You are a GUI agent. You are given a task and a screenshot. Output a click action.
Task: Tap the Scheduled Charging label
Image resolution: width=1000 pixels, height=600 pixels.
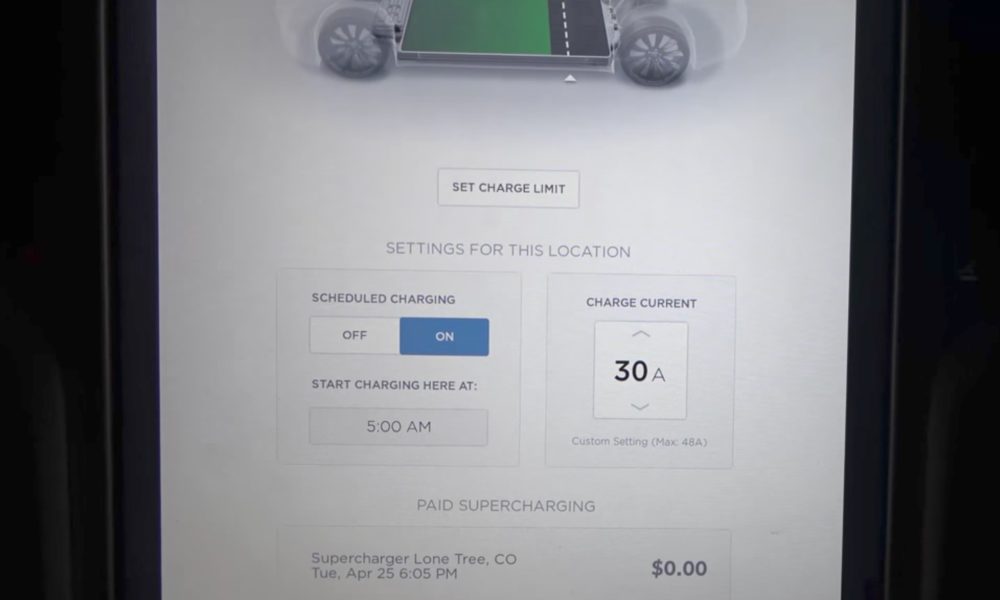coord(383,298)
